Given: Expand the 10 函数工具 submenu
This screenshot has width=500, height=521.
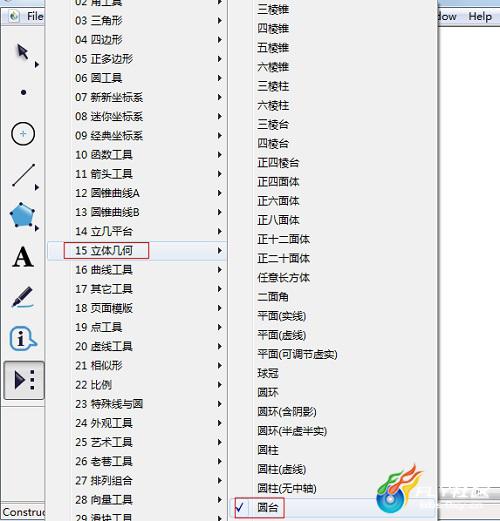Looking at the screenshot, I should [x=137, y=155].
